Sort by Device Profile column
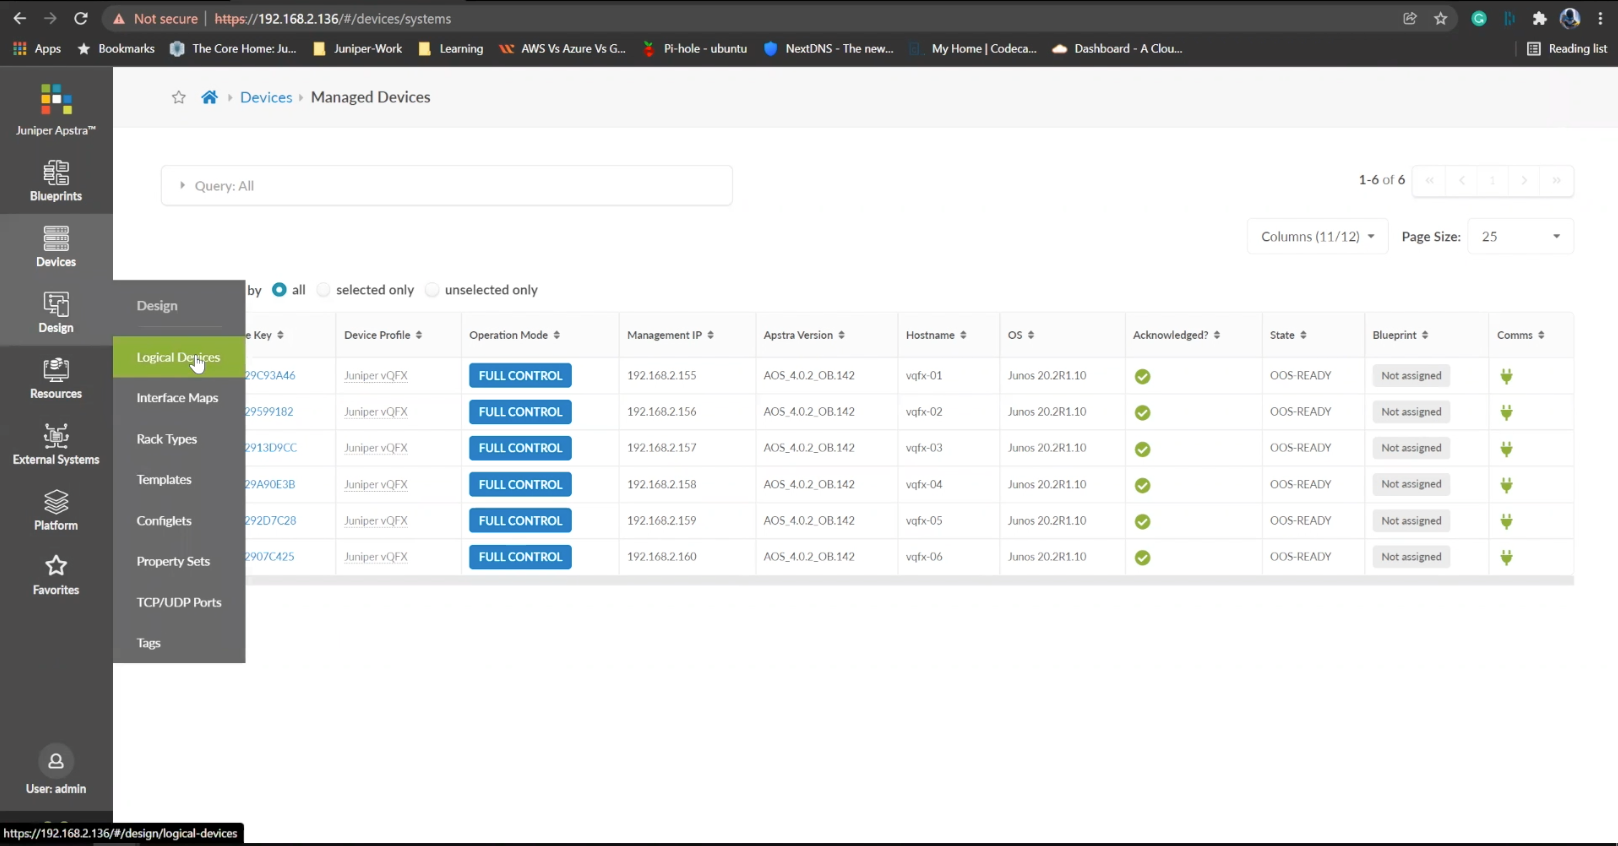Screen dimensions: 1618x846 tap(383, 335)
